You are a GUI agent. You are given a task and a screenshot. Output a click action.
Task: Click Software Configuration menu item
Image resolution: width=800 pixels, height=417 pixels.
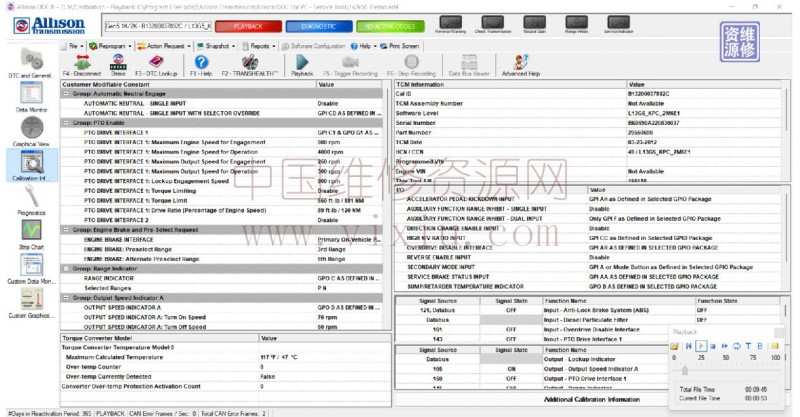[314, 46]
